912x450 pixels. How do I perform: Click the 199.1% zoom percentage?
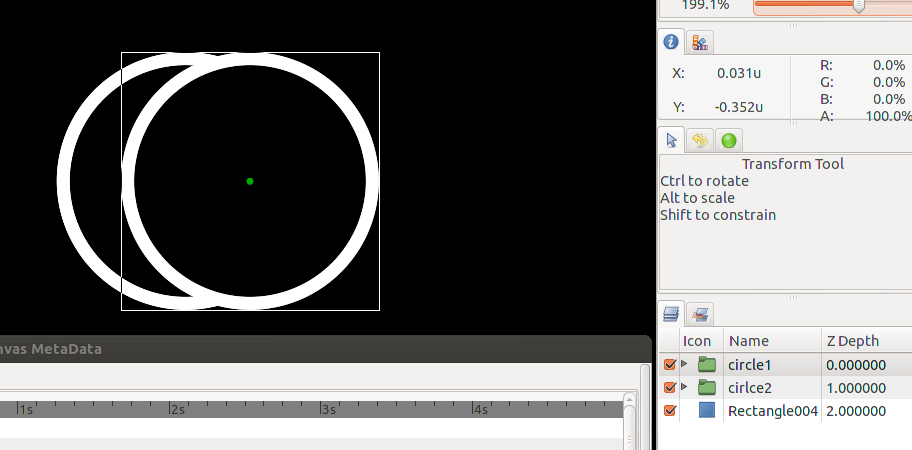(x=704, y=5)
